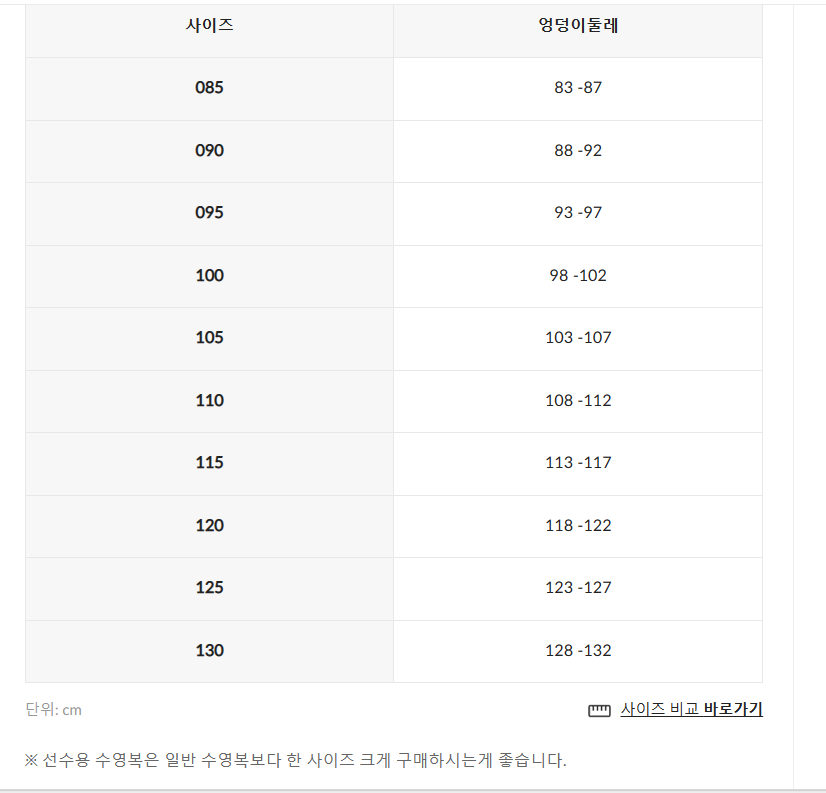Click size 105 row label
Viewport: 826px width, 793px height.
point(210,338)
